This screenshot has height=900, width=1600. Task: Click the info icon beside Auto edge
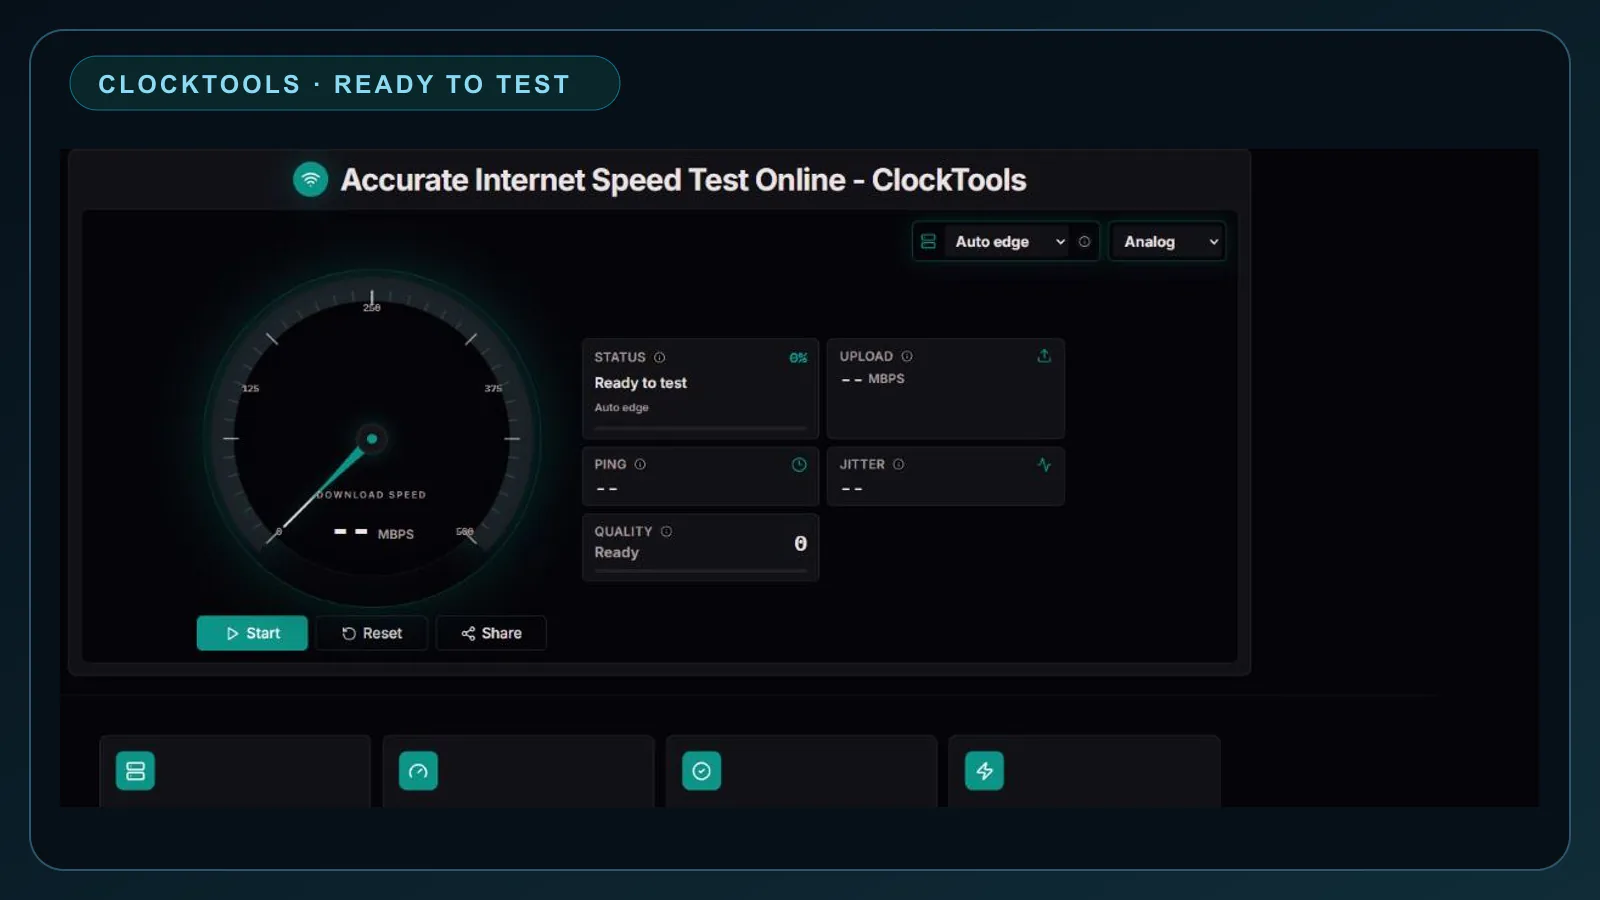coord(1084,241)
